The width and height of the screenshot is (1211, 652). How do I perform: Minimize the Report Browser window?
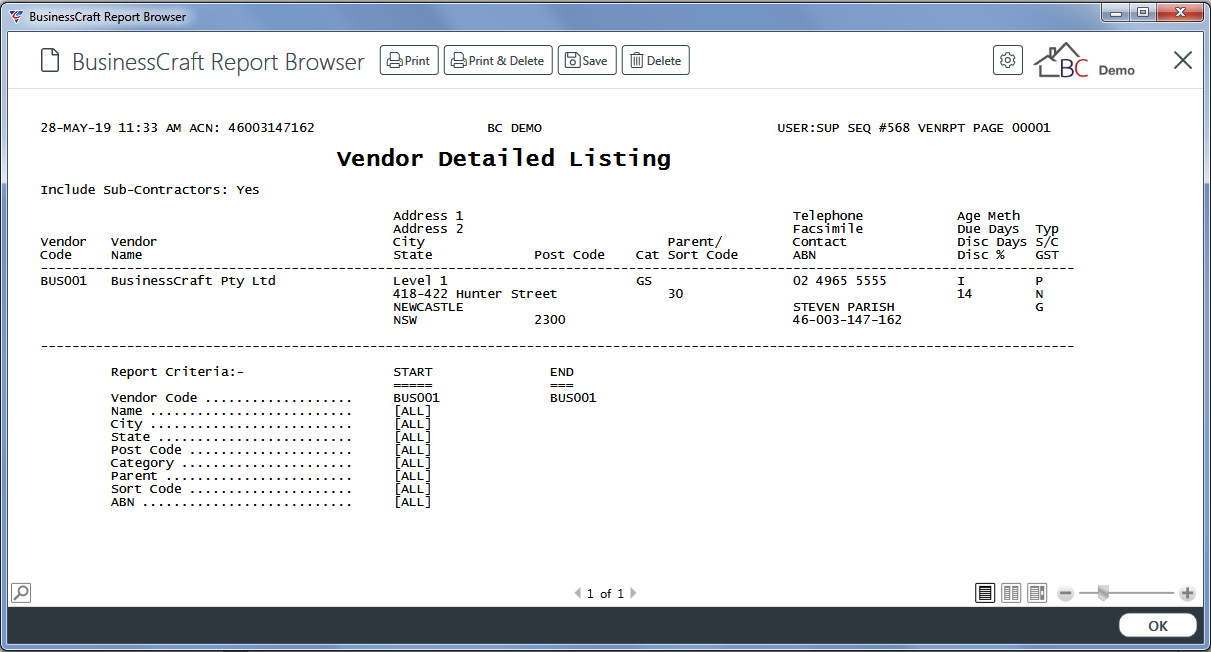1115,12
